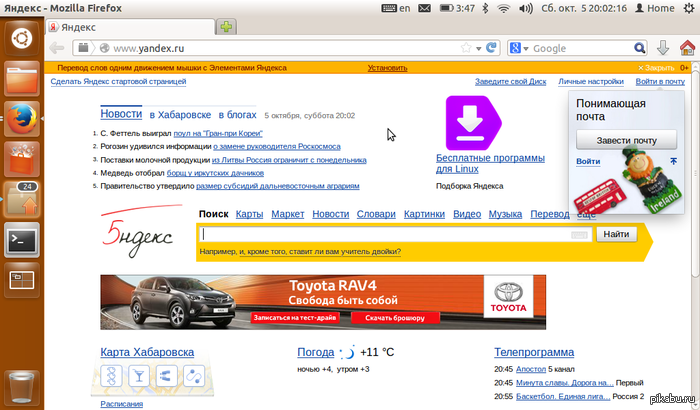700x410 pixels.
Task: Open the search engine selector dropdown
Action: click(x=524, y=48)
